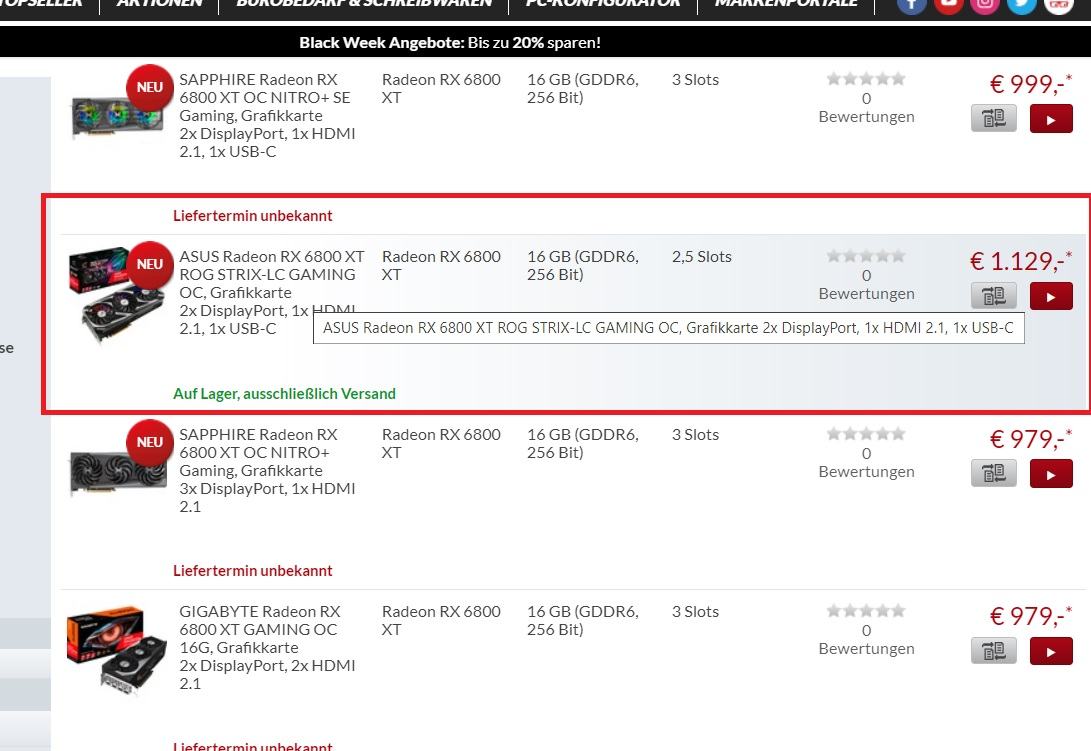Screen dimensions: 1091x751
Task: Click € 979,- price in SAPPHIRE NITRO+ row
Action: (x=1030, y=439)
